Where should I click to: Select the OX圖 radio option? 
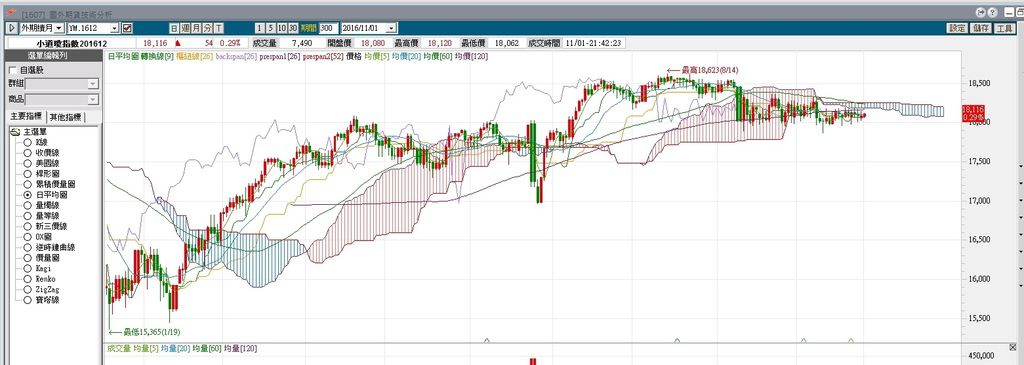pyautogui.click(x=27, y=237)
